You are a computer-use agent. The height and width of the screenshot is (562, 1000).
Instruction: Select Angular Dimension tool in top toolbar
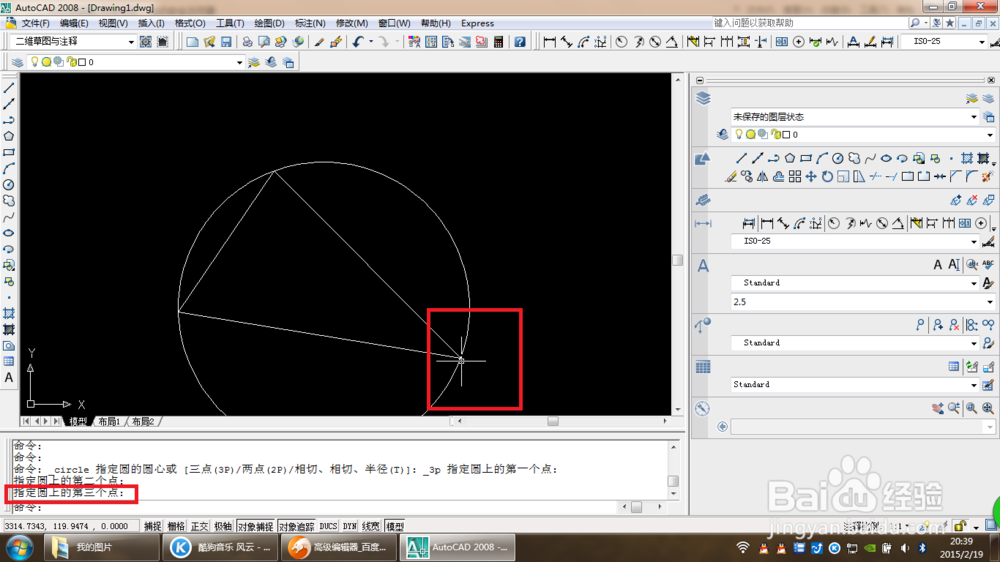[x=672, y=42]
